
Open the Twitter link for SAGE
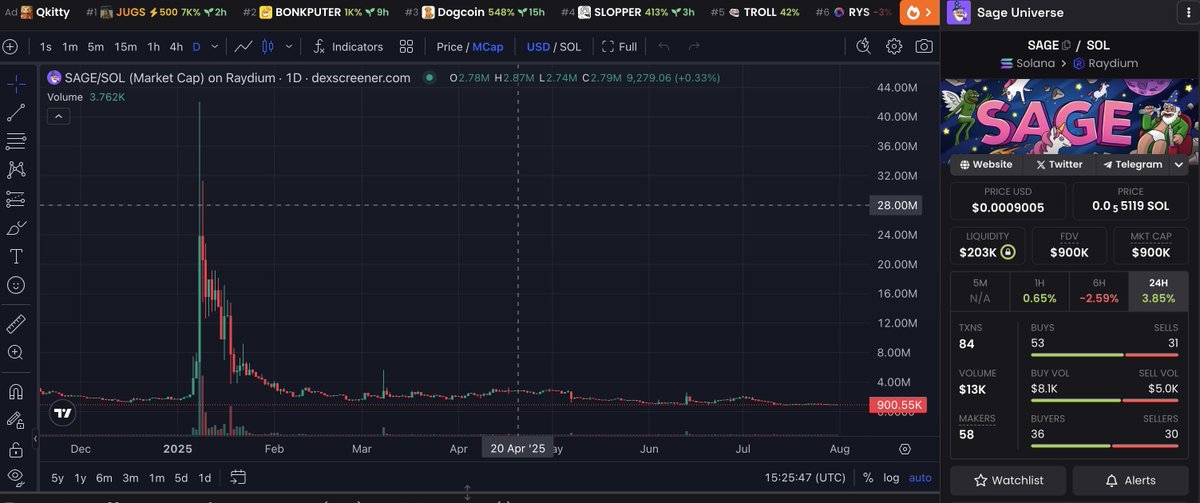point(1059,164)
